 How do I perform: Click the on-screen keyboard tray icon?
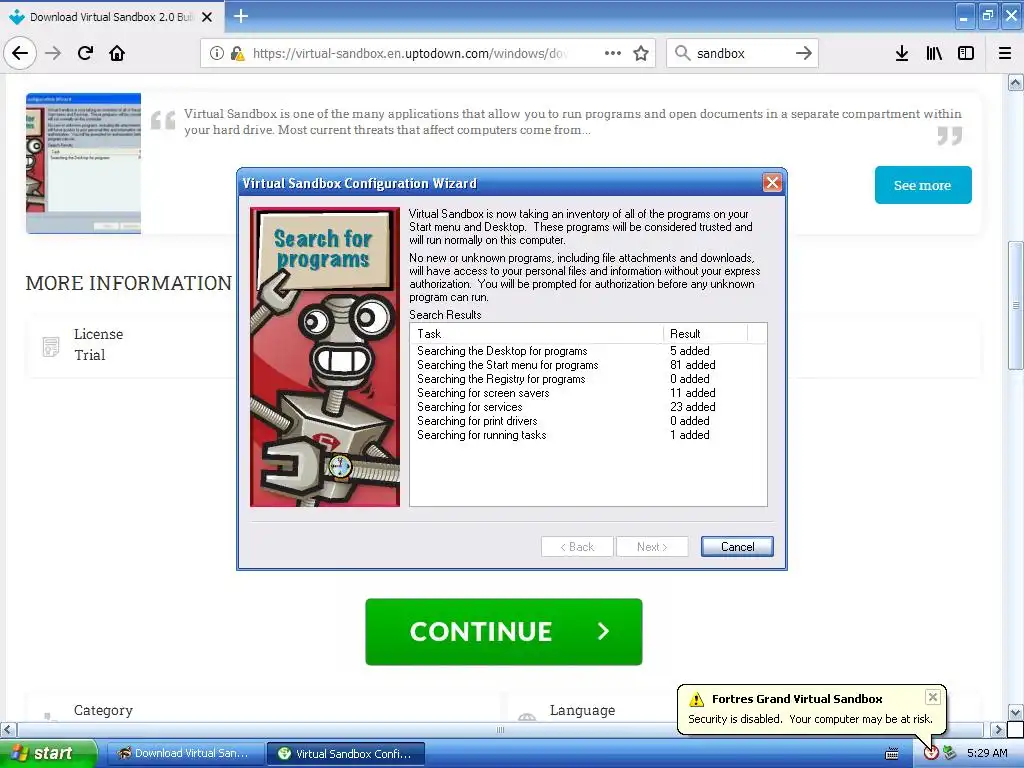click(x=891, y=754)
